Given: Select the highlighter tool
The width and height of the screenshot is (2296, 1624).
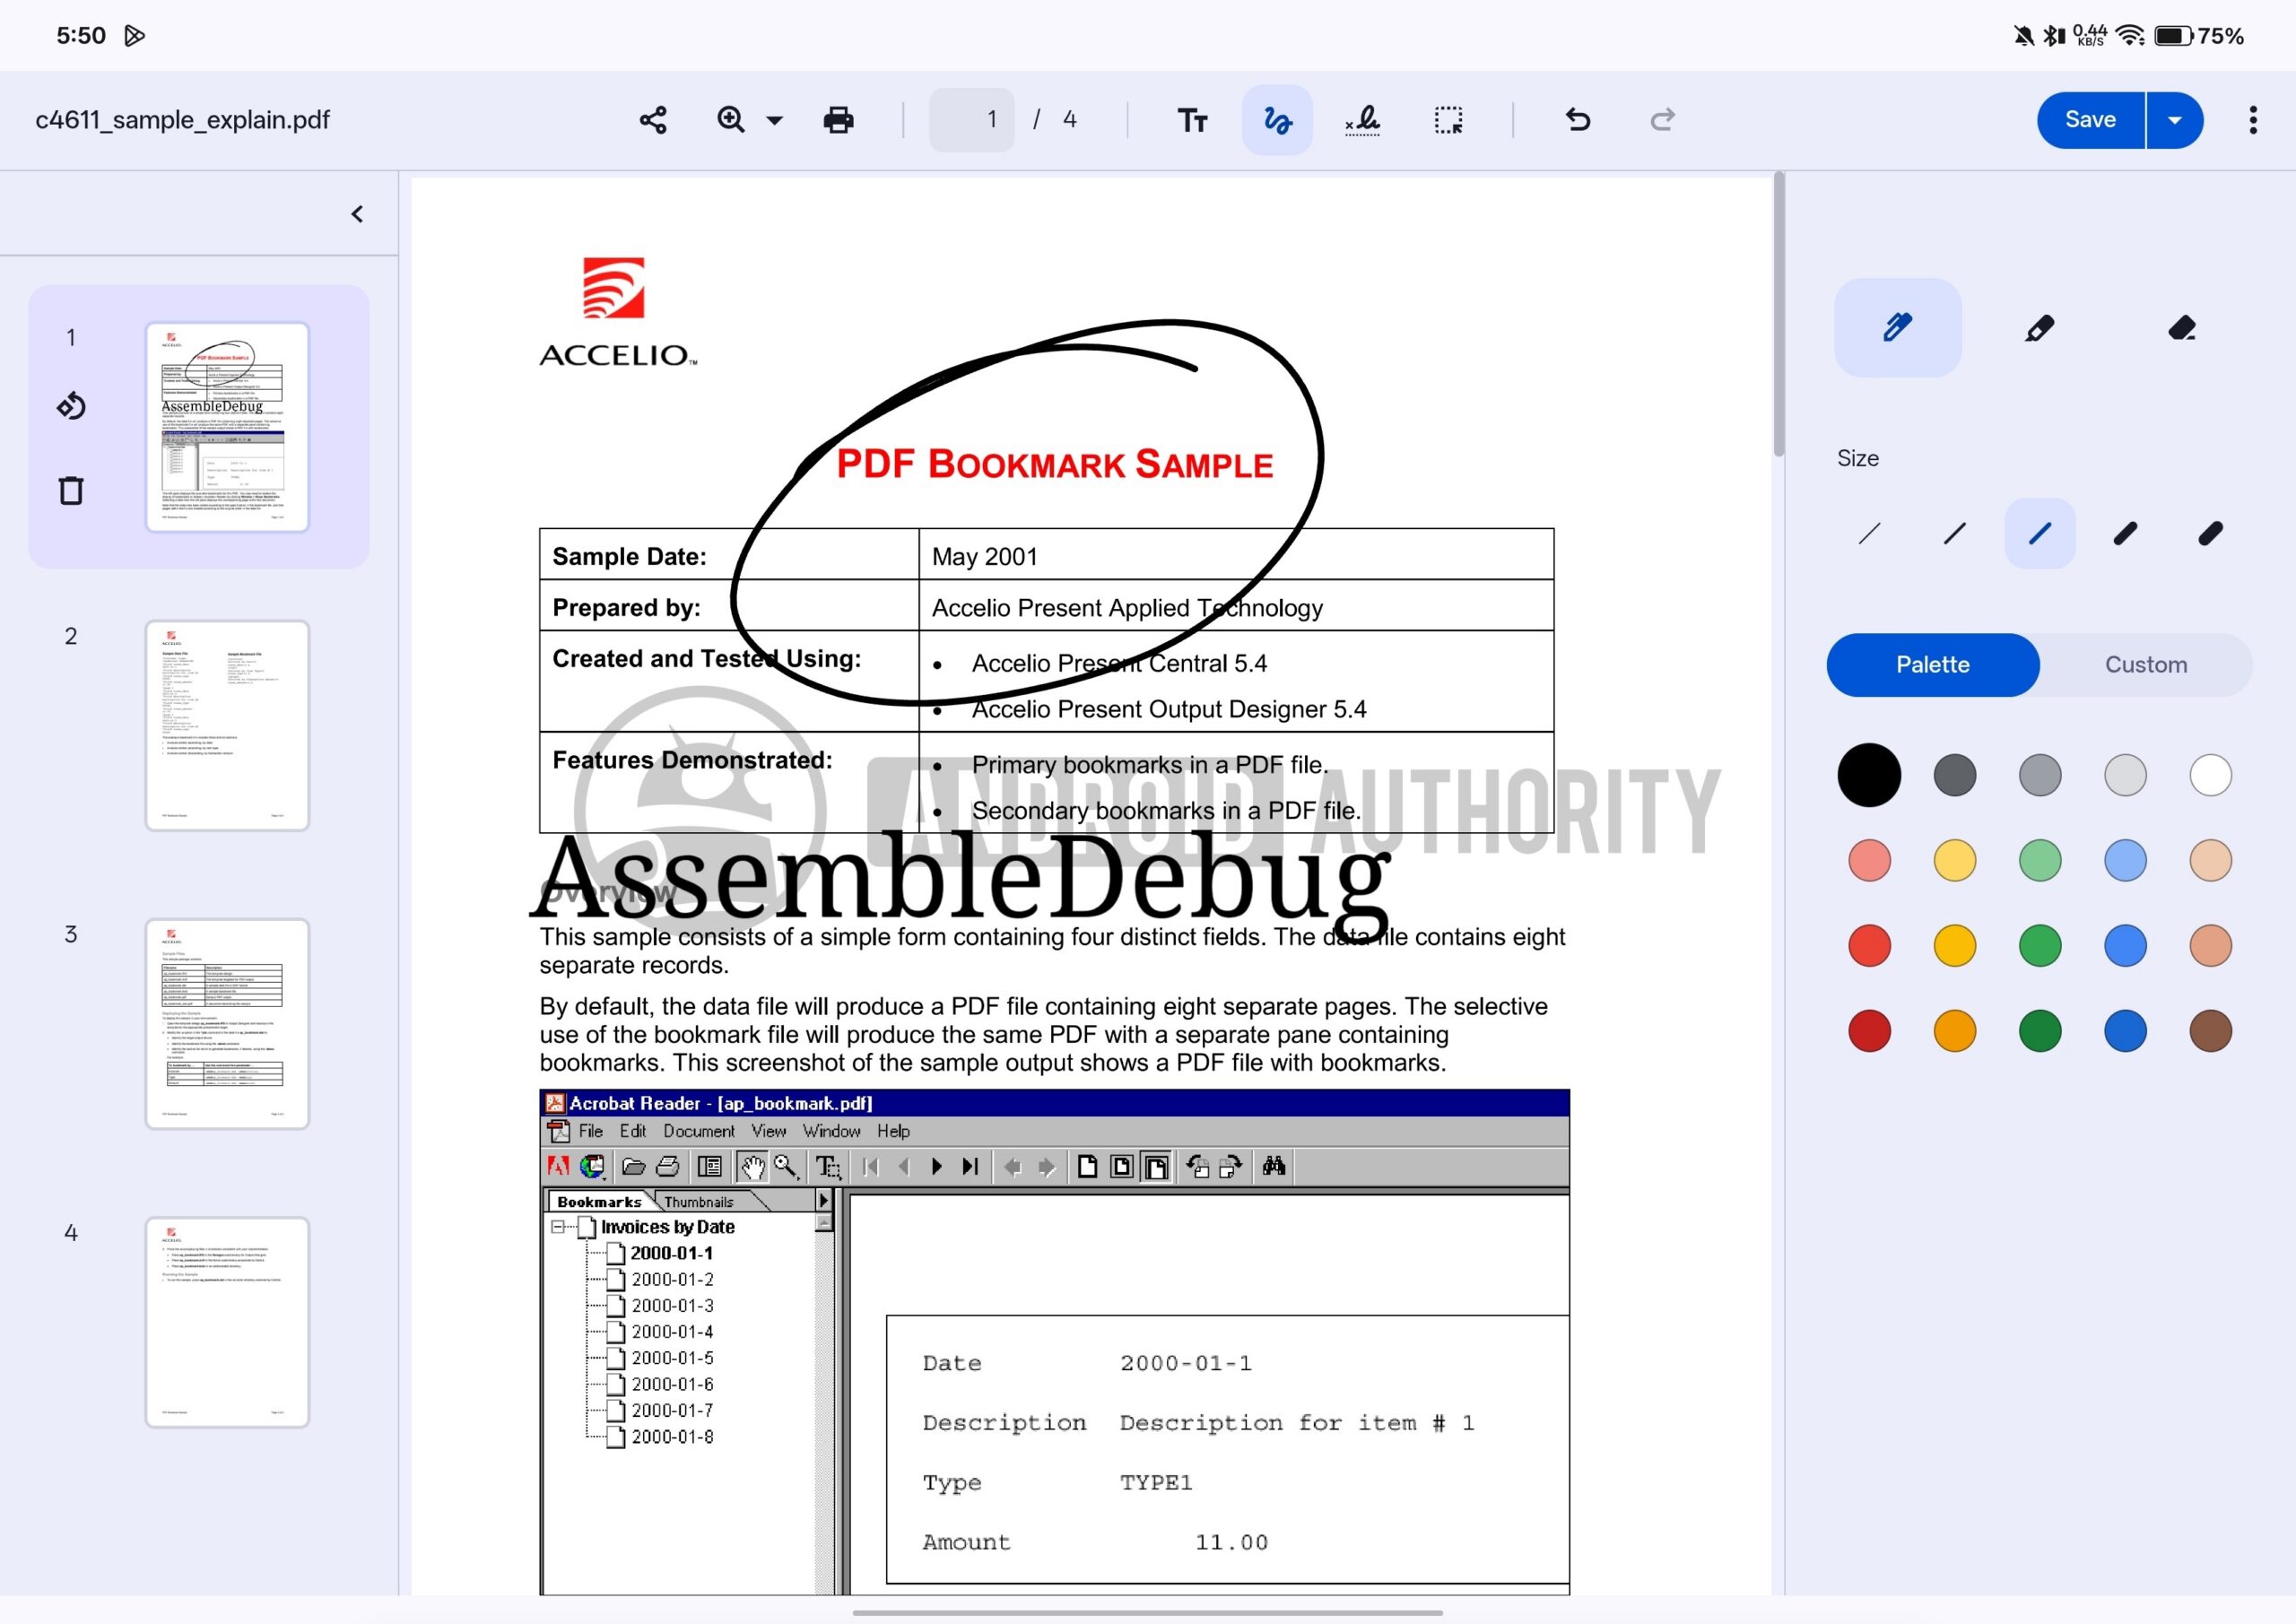Looking at the screenshot, I should [2039, 327].
